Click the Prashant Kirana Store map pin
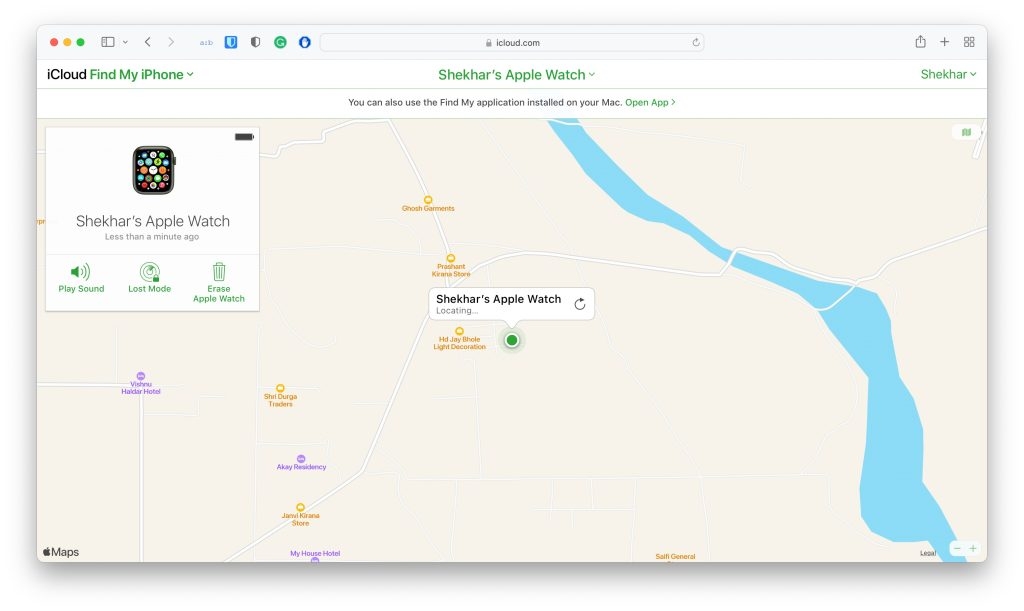Viewport: 1024px width, 611px height. (x=451, y=258)
